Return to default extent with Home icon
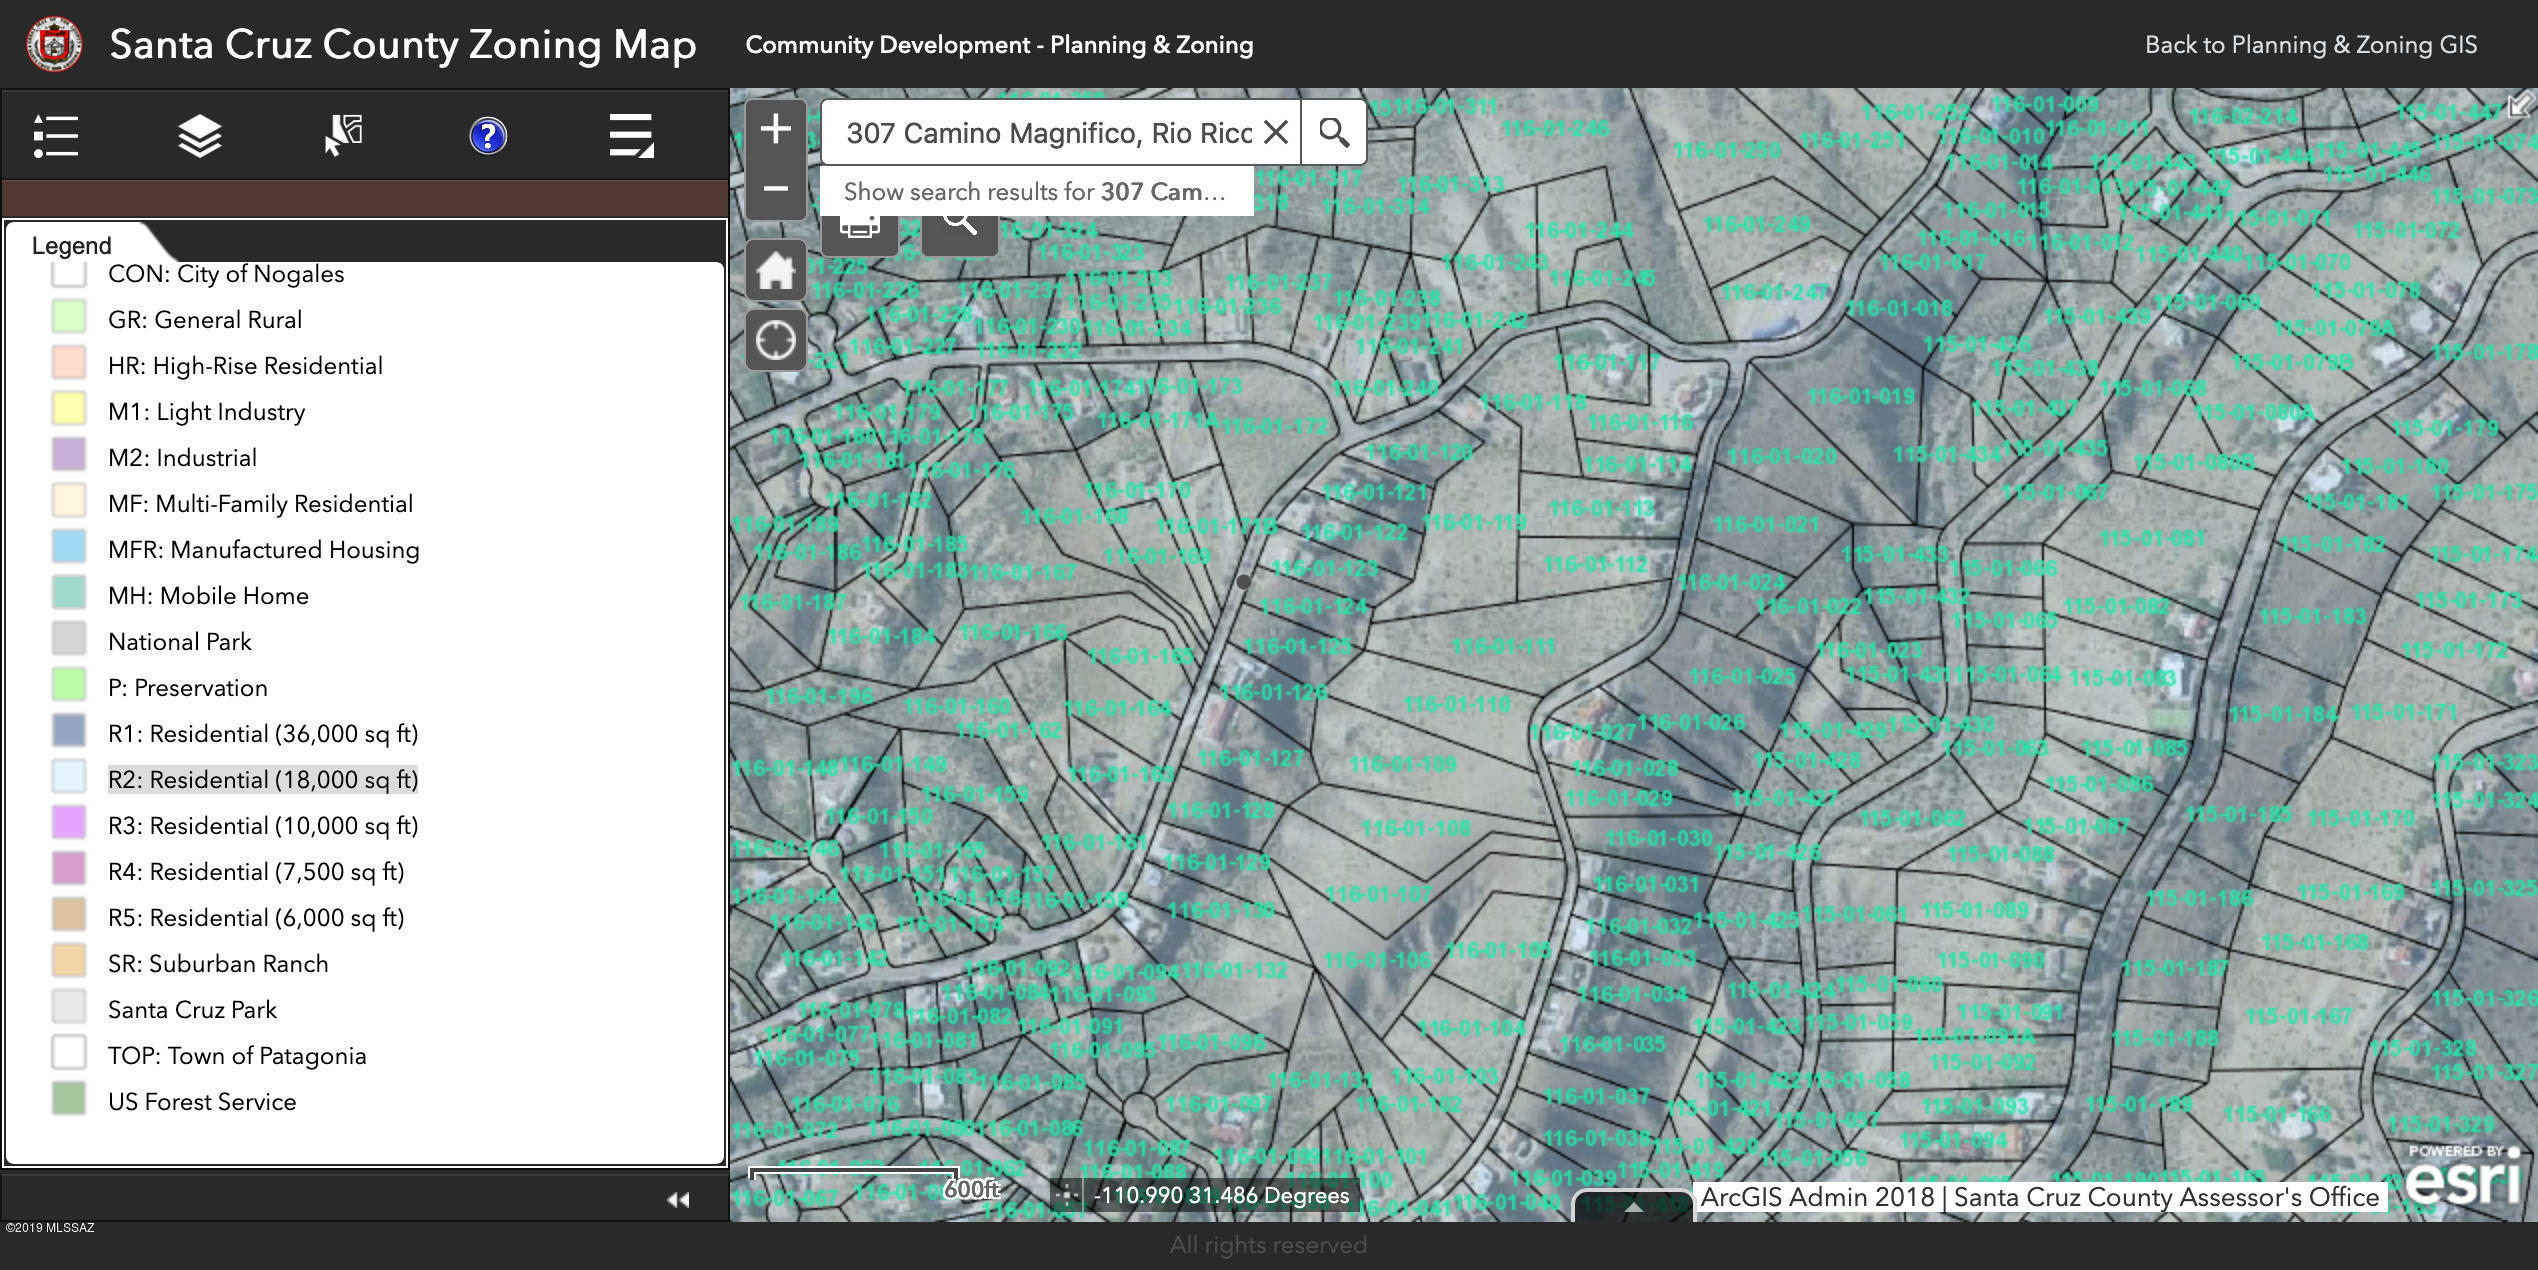This screenshot has width=2538, height=1270. (776, 271)
